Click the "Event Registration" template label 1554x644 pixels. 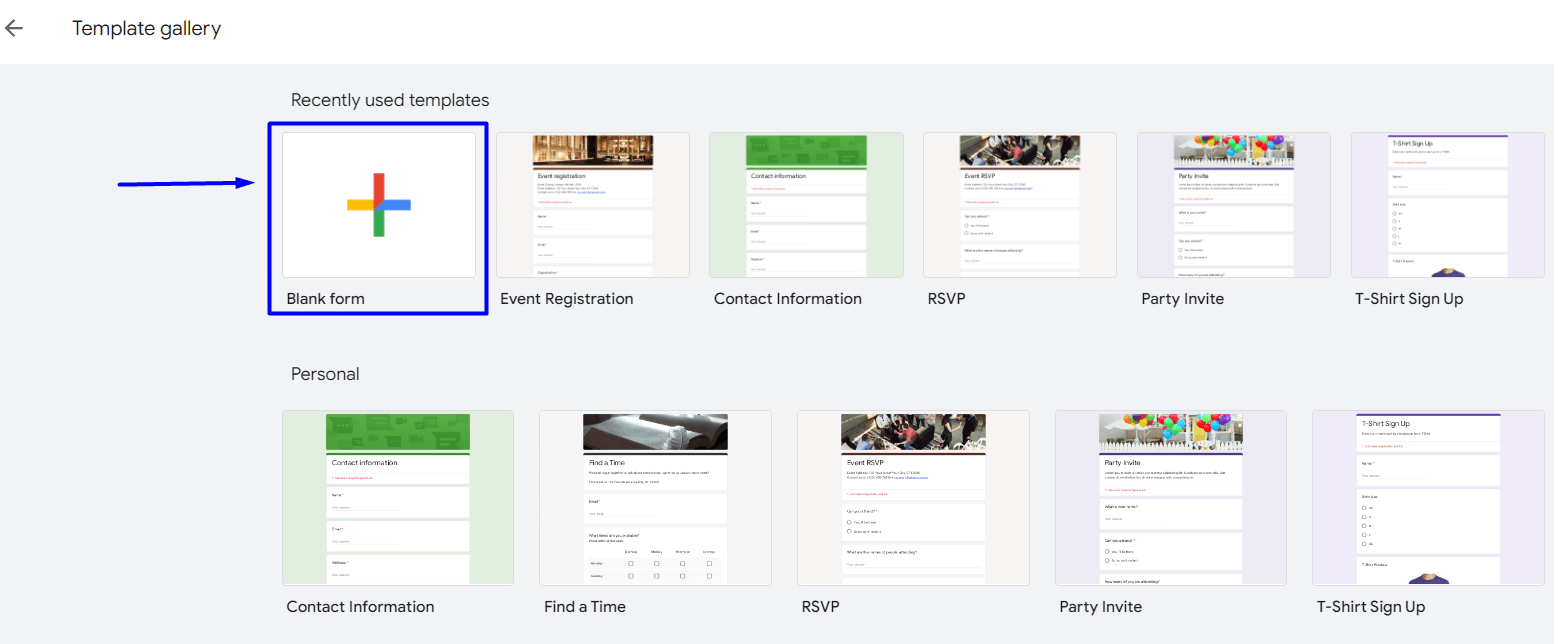coord(567,298)
